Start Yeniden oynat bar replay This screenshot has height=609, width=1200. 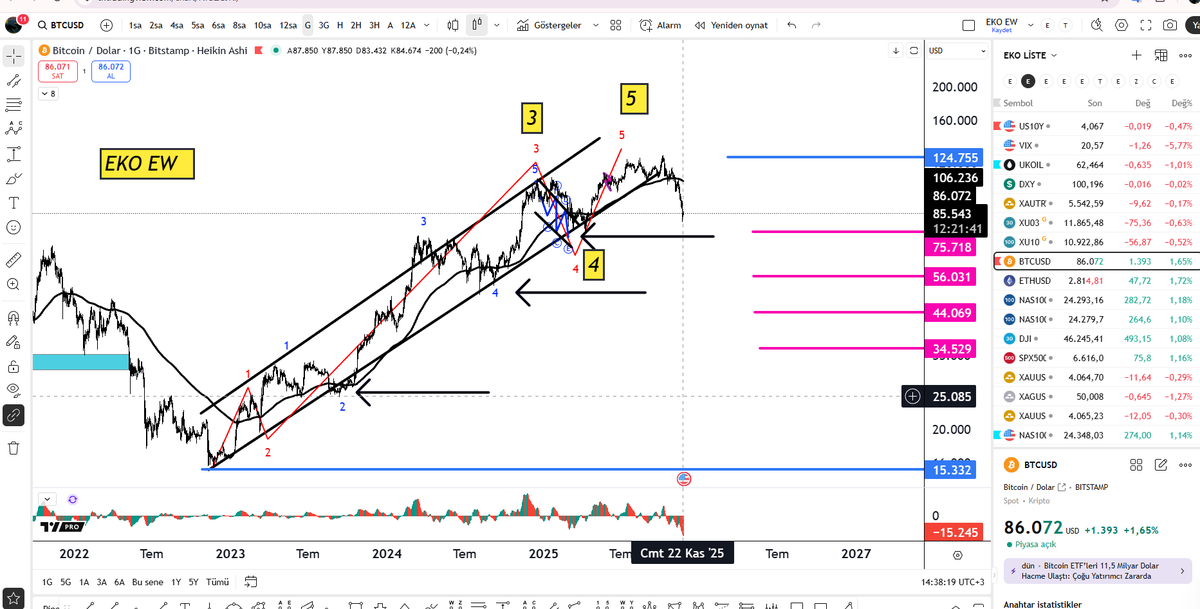(733, 25)
